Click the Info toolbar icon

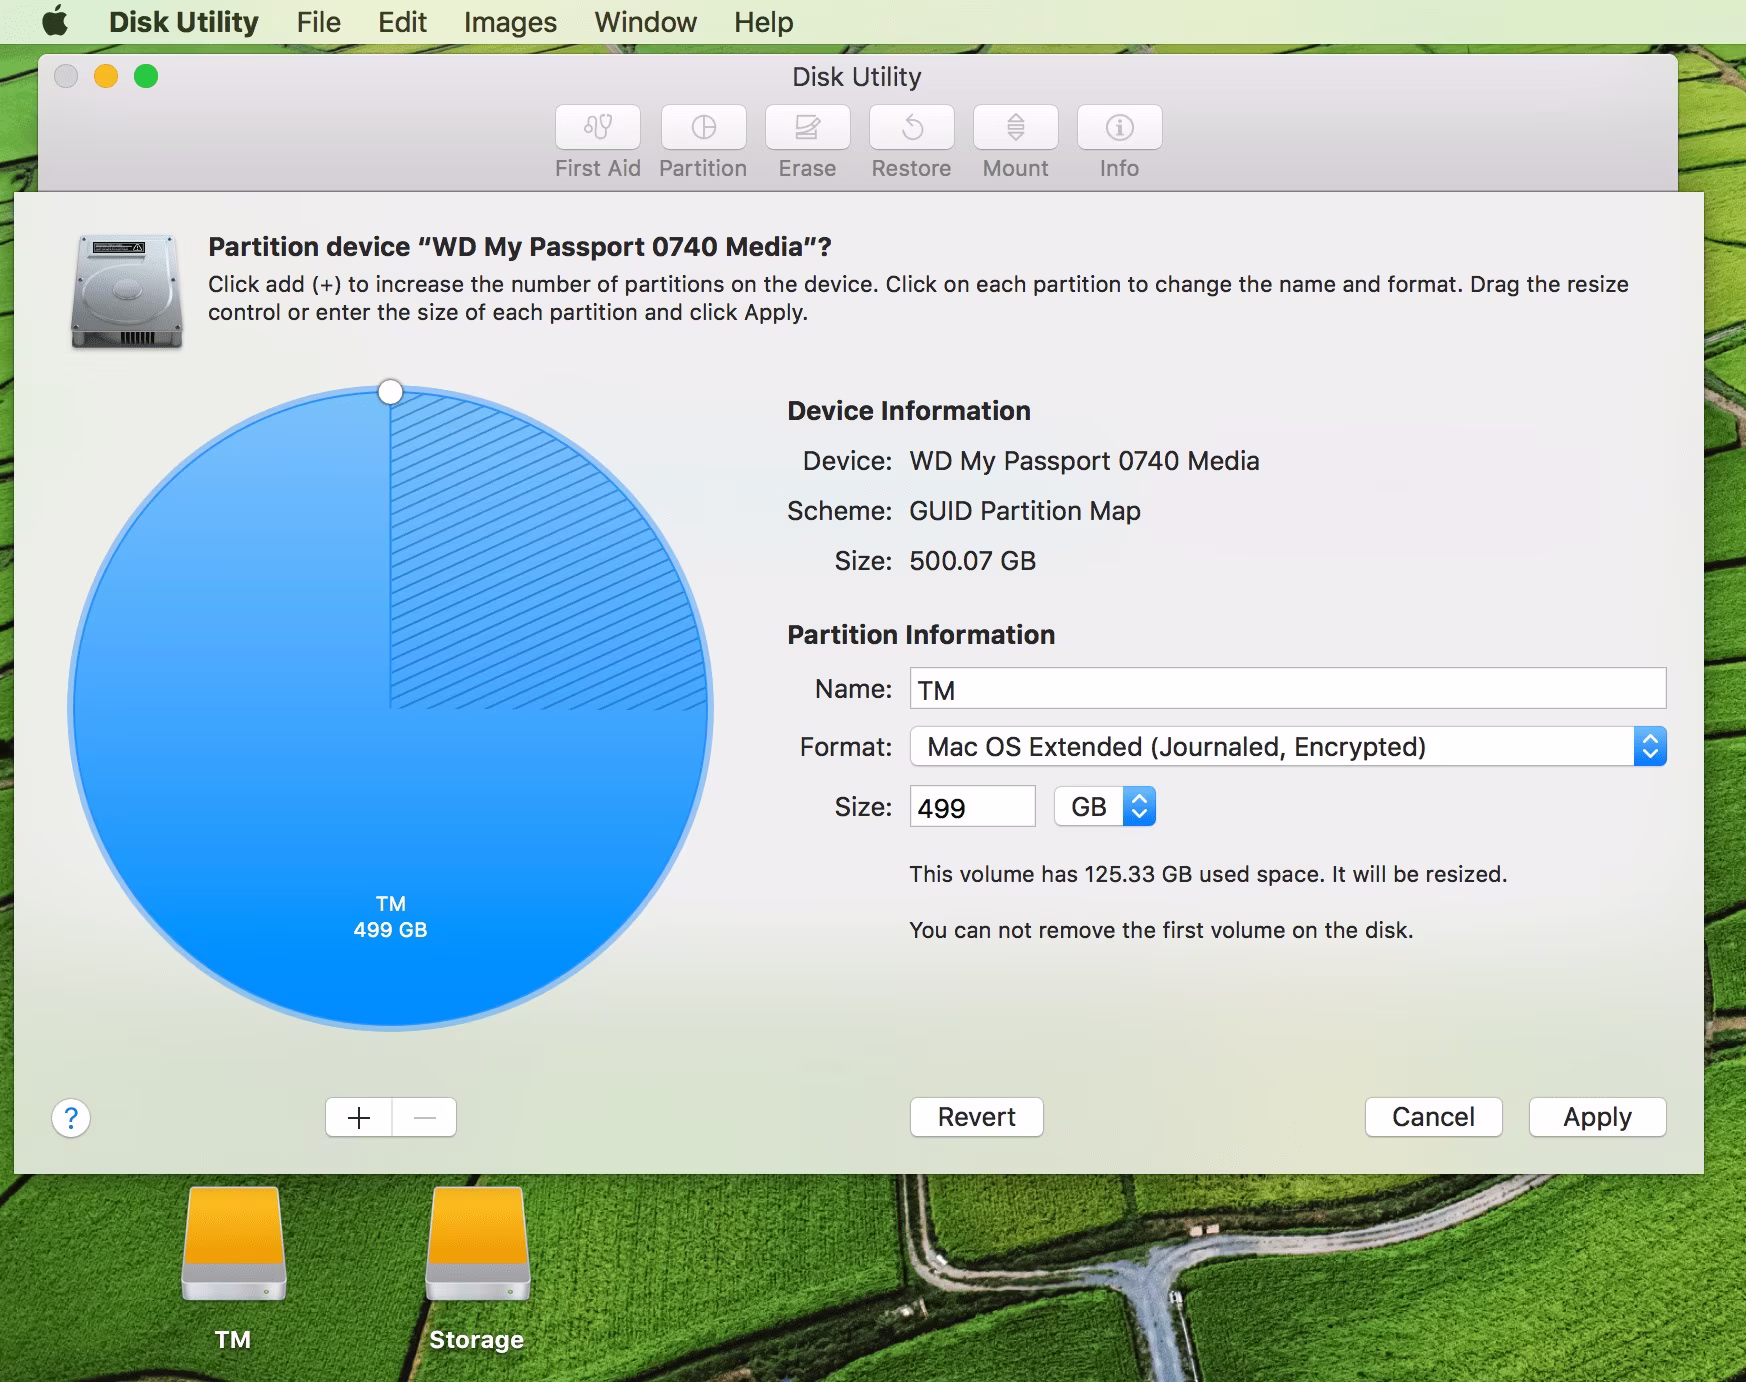[x=1120, y=128]
